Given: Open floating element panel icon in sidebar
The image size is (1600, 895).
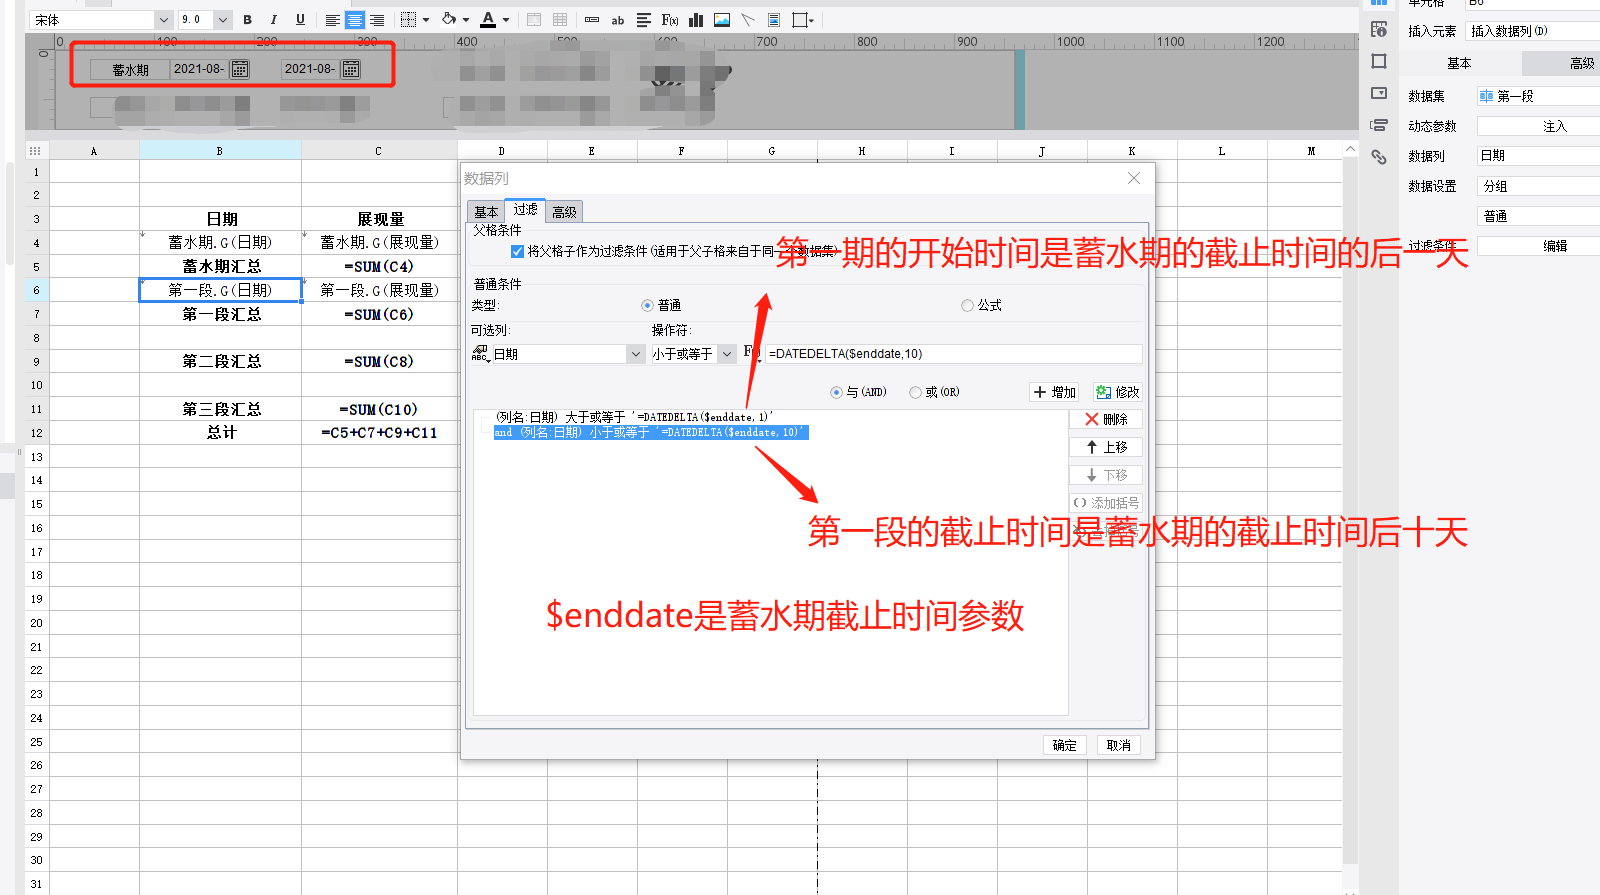Looking at the screenshot, I should tap(1379, 61).
